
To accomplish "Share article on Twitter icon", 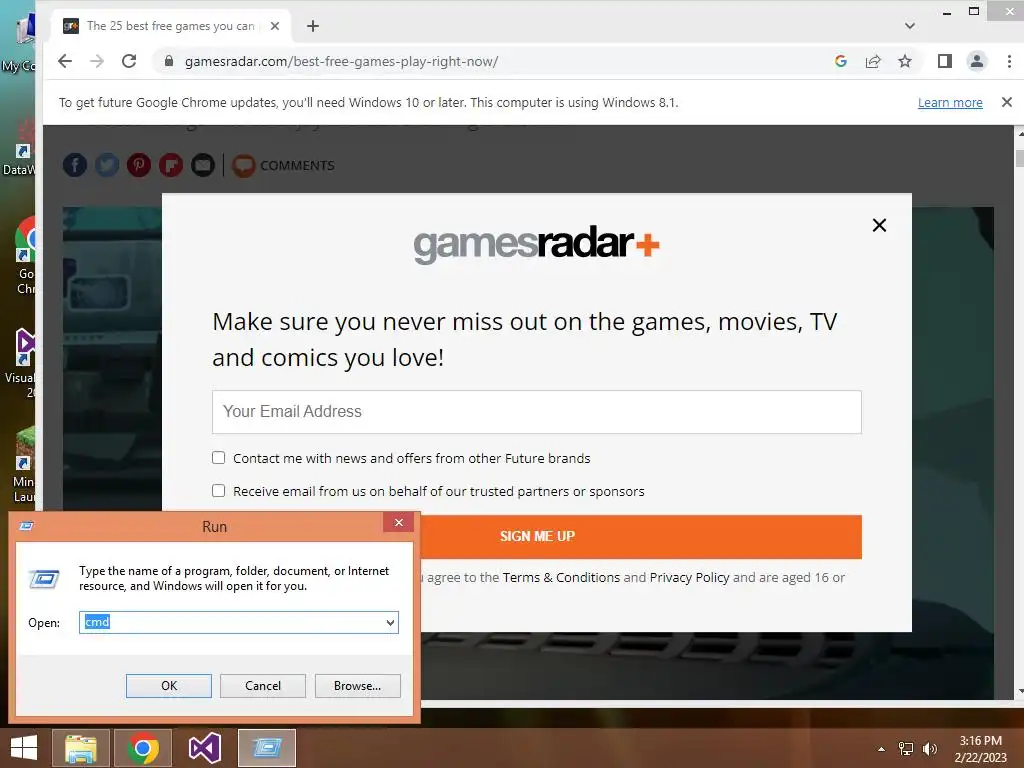I will 107,165.
